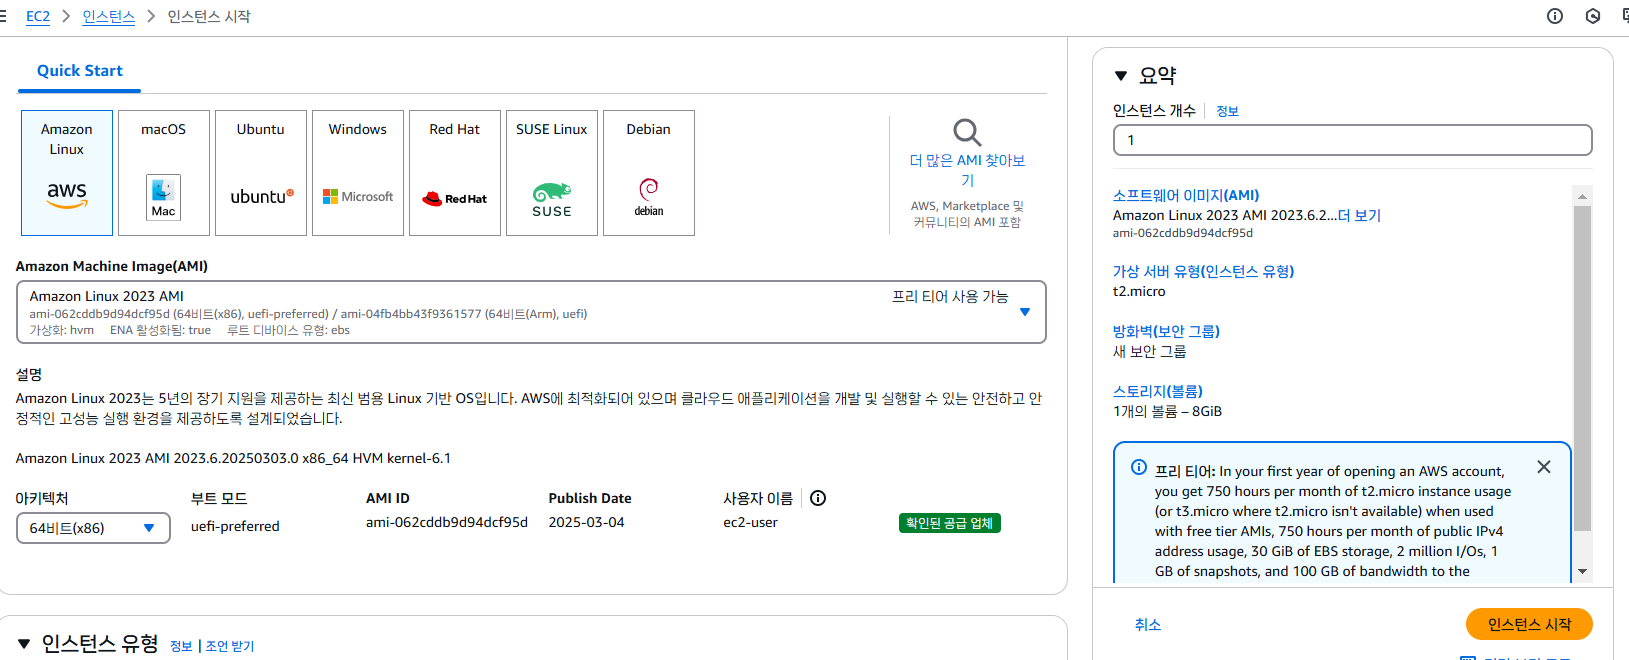This screenshot has height=660, width=1629.
Task: Click the 인스턴스 개수 input field
Action: click(x=1352, y=140)
